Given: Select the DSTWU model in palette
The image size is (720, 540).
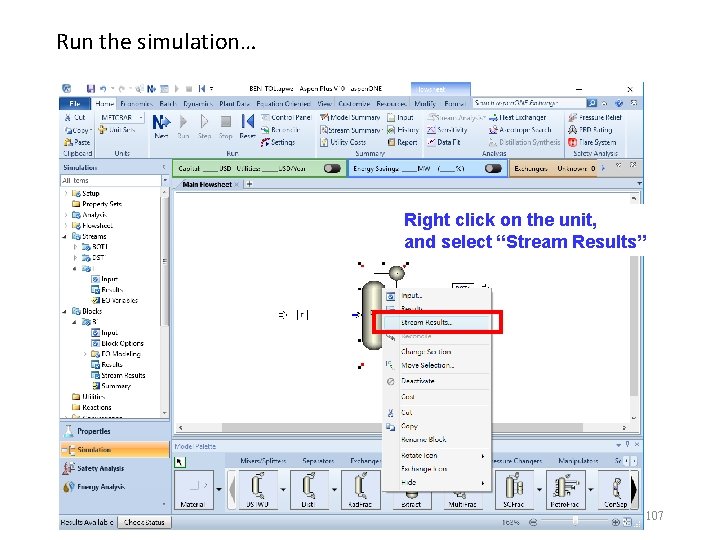Looking at the screenshot, I should [x=257, y=489].
